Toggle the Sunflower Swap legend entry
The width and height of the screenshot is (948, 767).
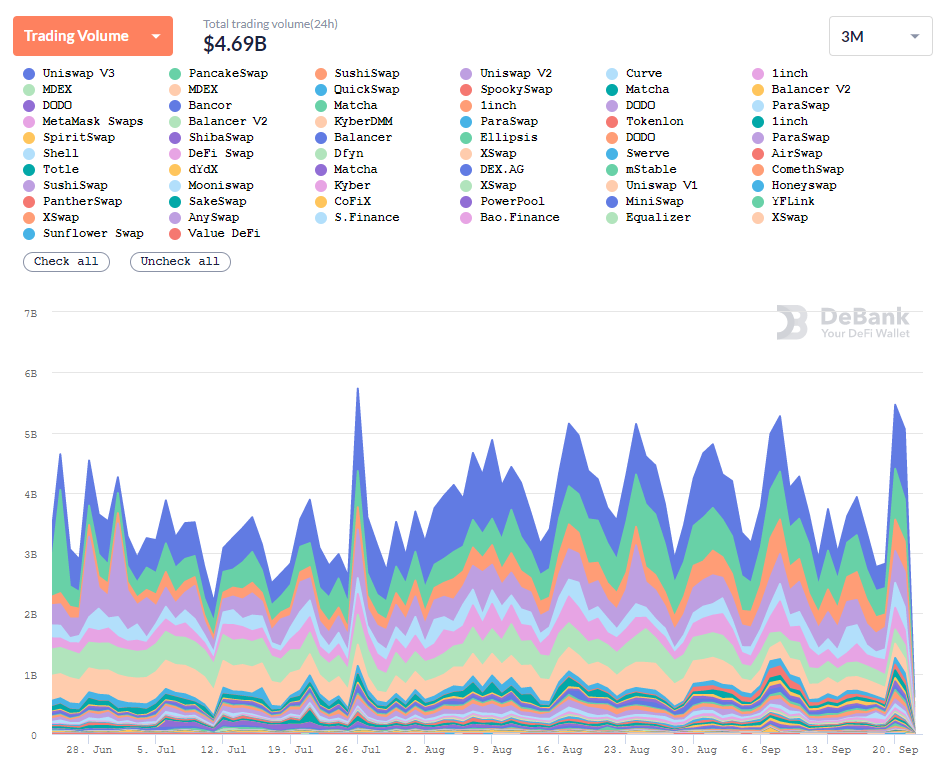83,234
